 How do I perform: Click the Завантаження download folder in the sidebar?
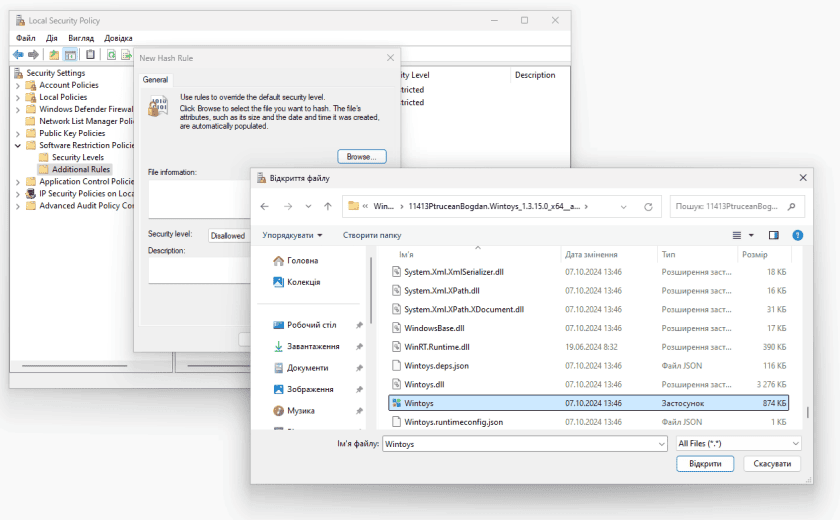click(x=313, y=346)
